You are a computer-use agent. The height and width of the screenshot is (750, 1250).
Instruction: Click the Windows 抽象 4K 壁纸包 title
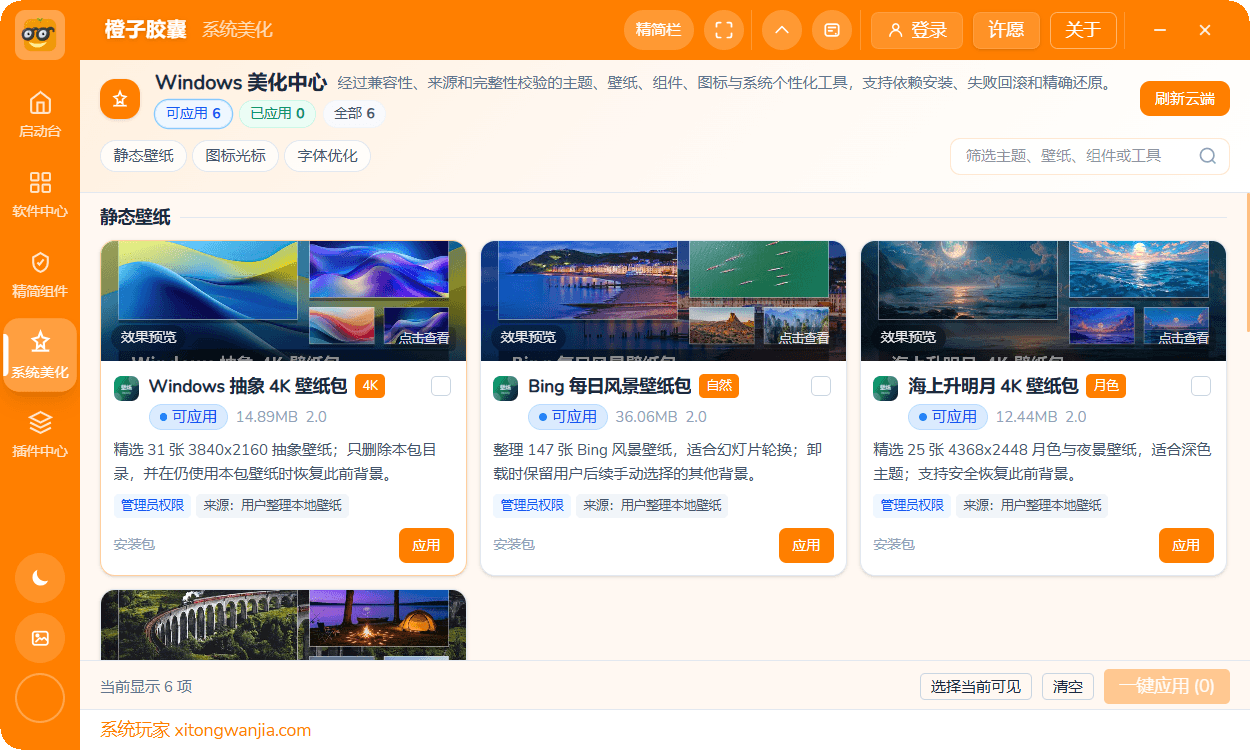pos(248,386)
